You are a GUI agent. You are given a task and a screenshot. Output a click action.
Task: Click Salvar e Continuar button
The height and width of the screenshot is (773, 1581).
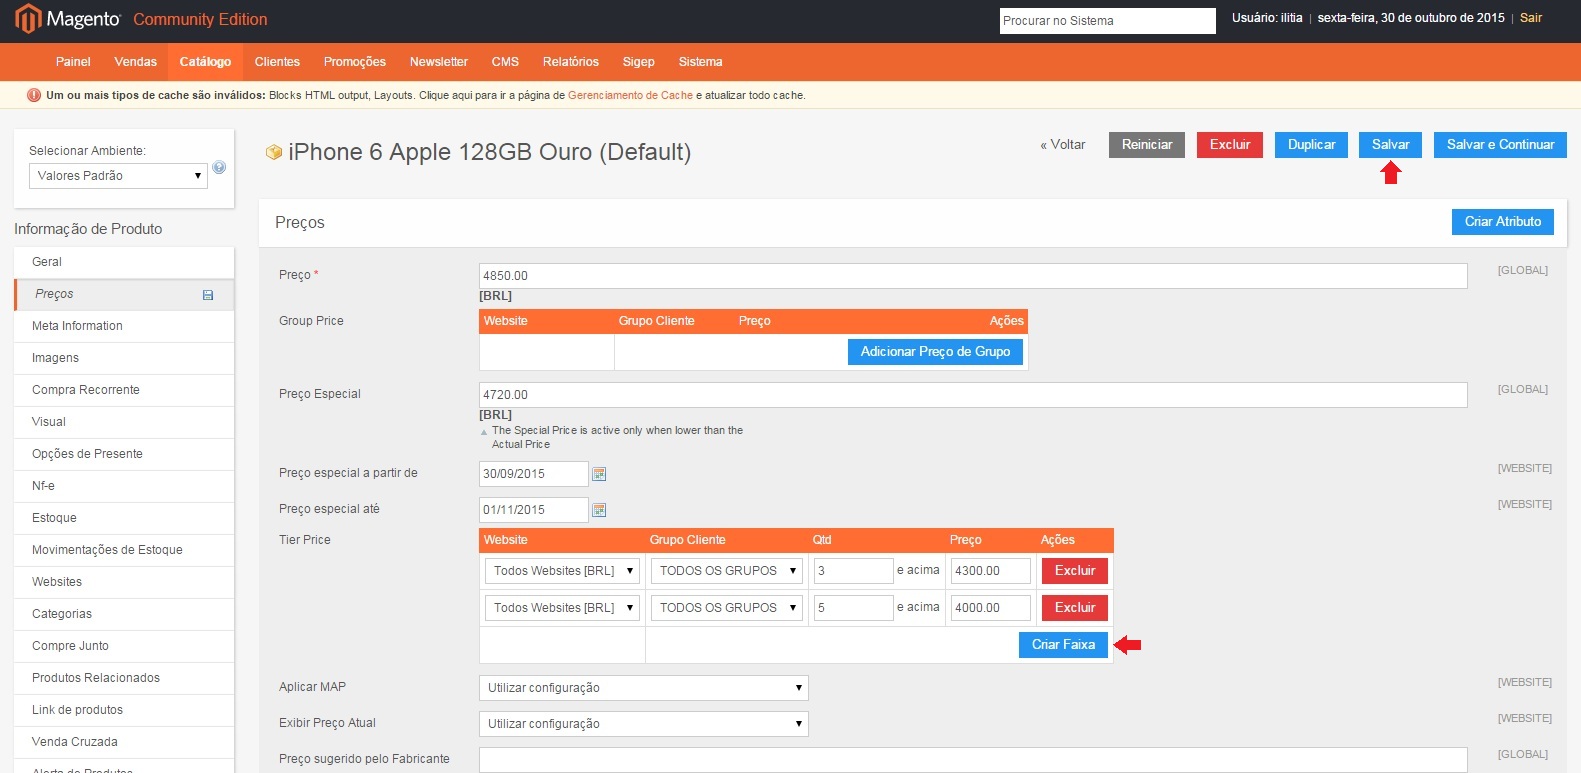coord(1500,145)
